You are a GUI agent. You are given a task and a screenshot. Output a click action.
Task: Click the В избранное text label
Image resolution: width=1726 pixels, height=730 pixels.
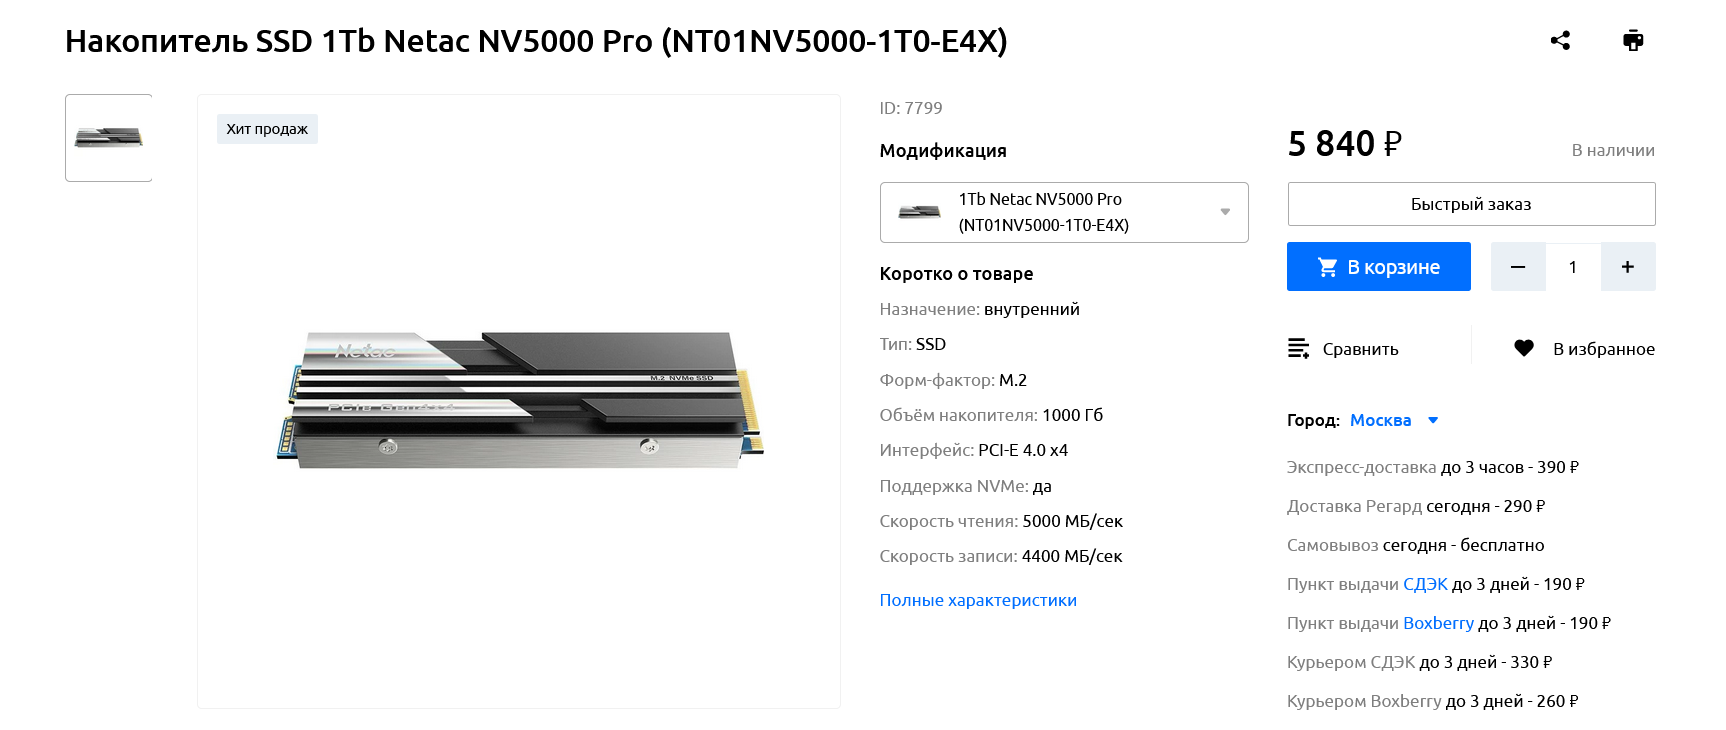tap(1604, 349)
